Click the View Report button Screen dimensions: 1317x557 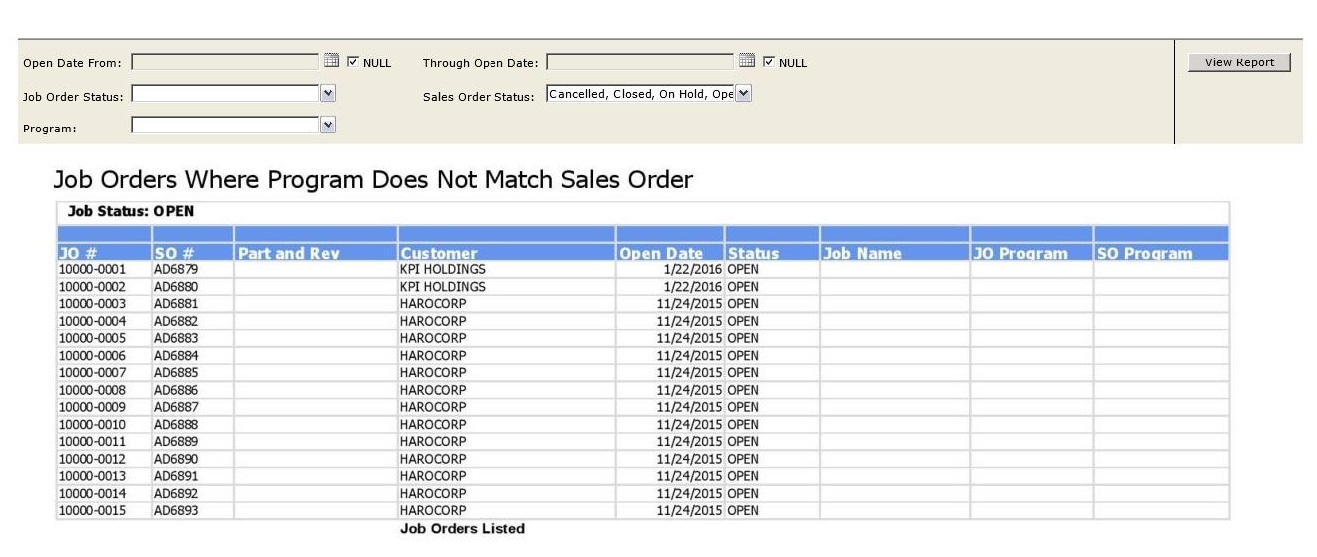(1239, 62)
